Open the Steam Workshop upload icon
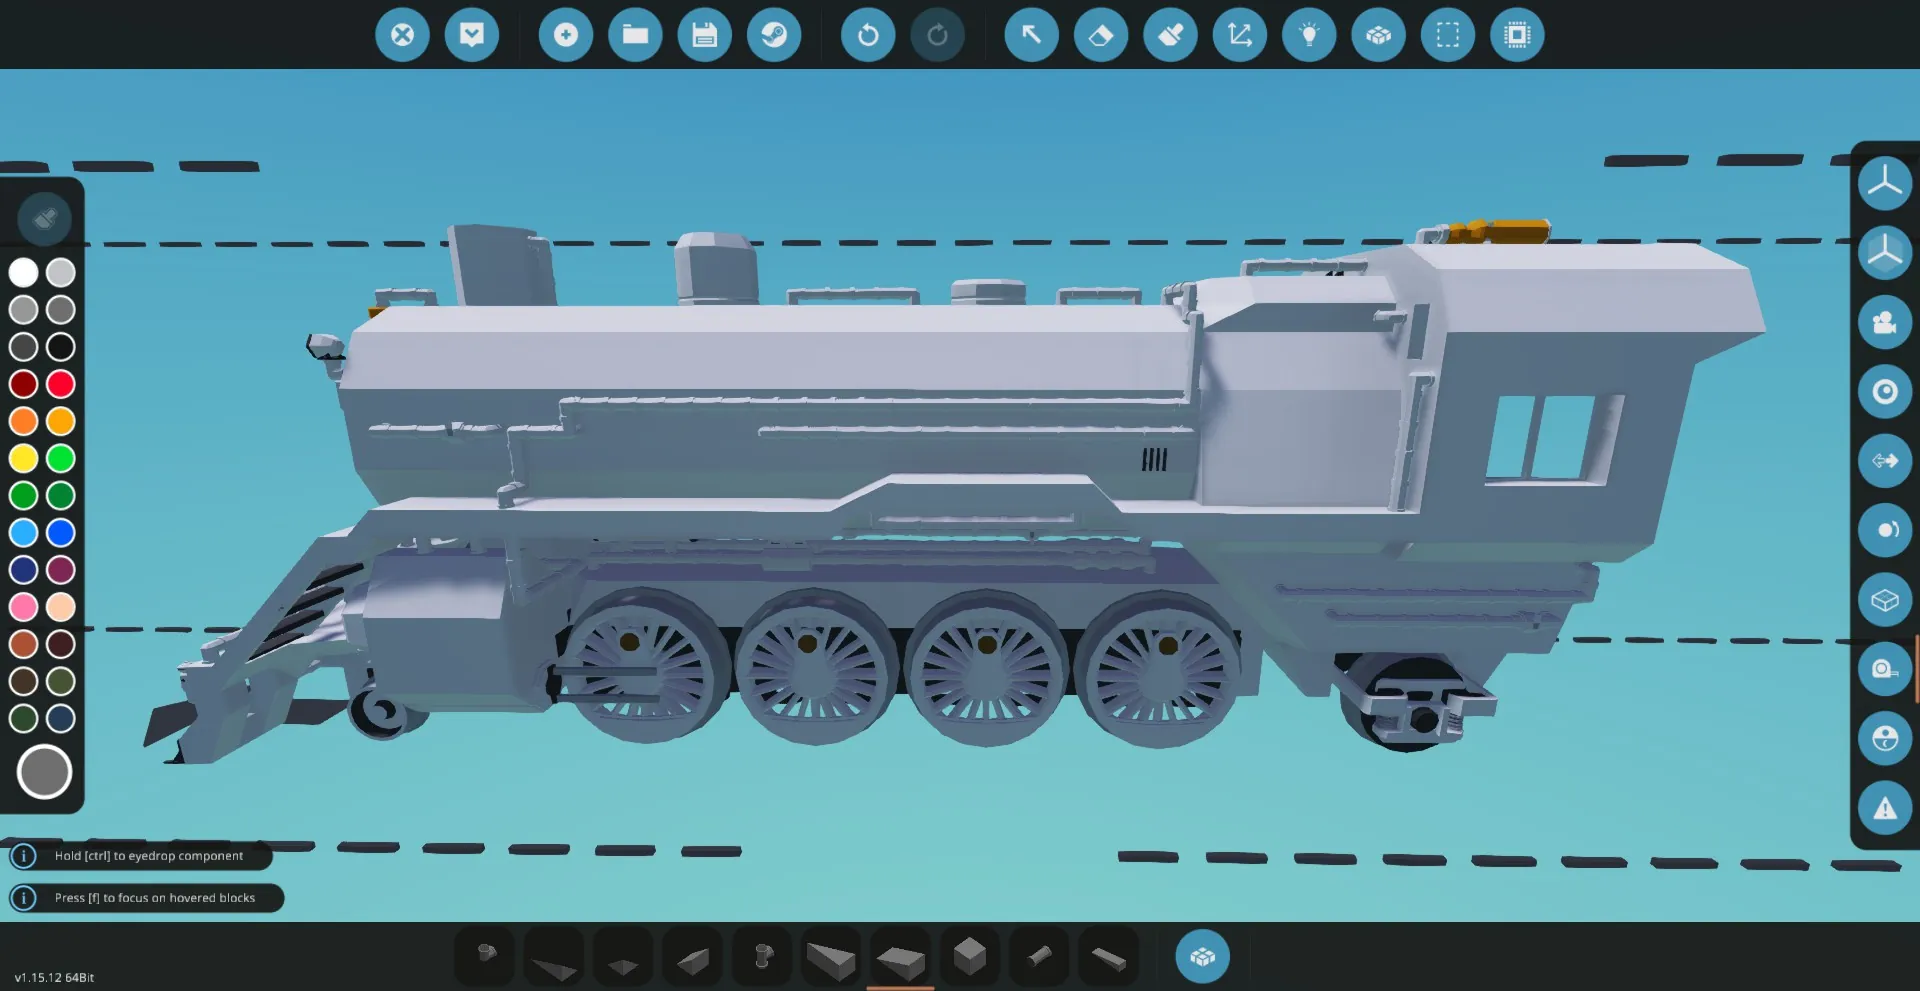1920x991 pixels. pos(774,35)
